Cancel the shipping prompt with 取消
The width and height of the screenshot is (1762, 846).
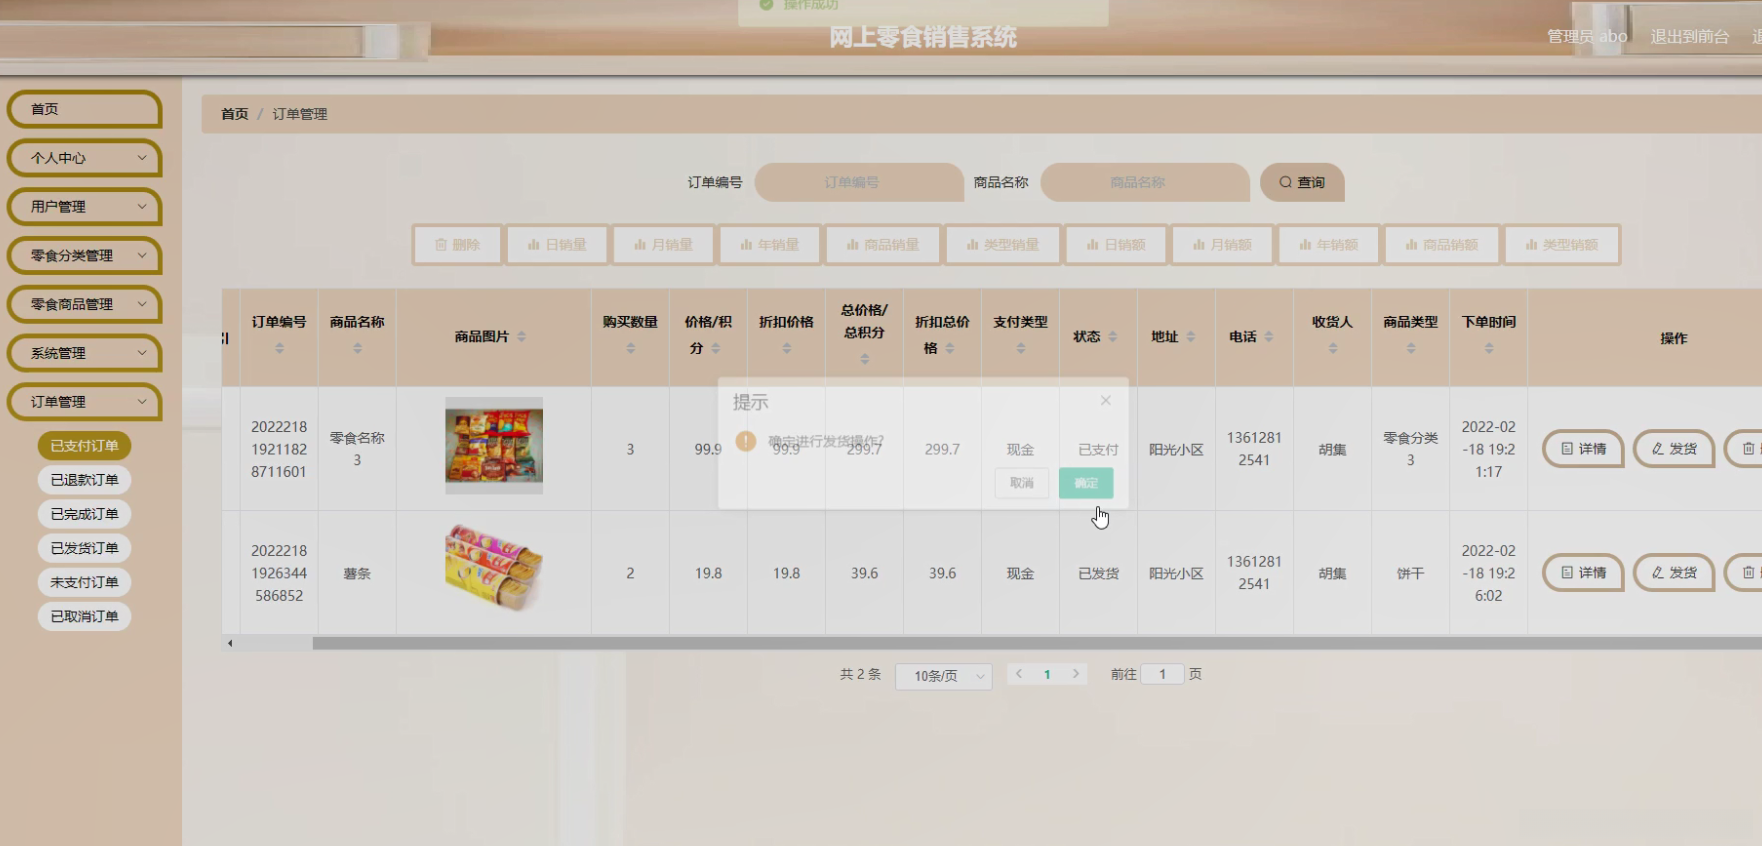(x=1022, y=483)
